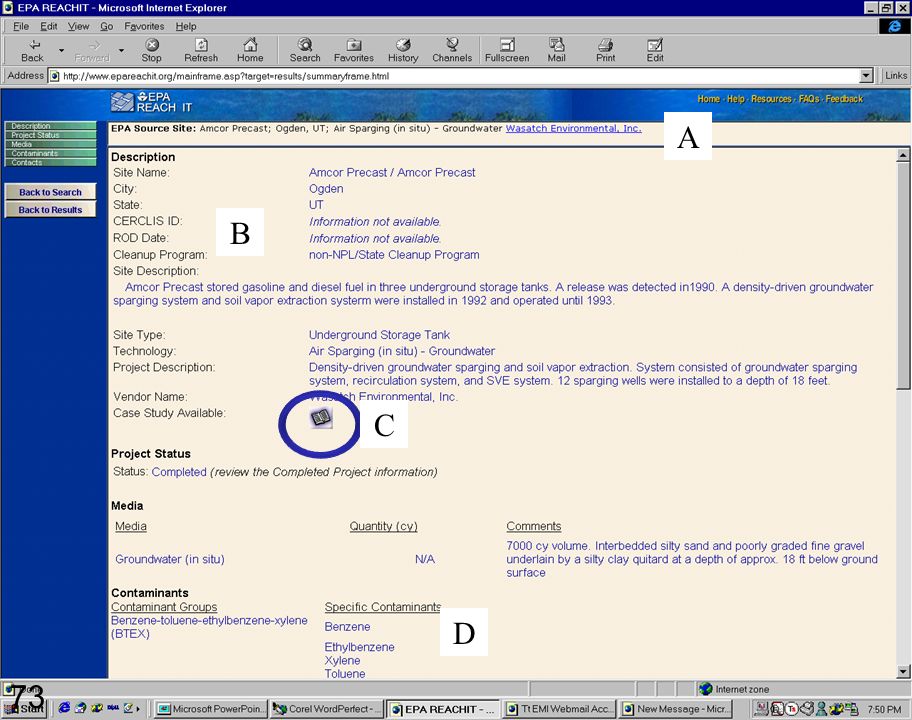Open the case study book icon
Viewport: 912px width, 720px height.
(x=321, y=418)
